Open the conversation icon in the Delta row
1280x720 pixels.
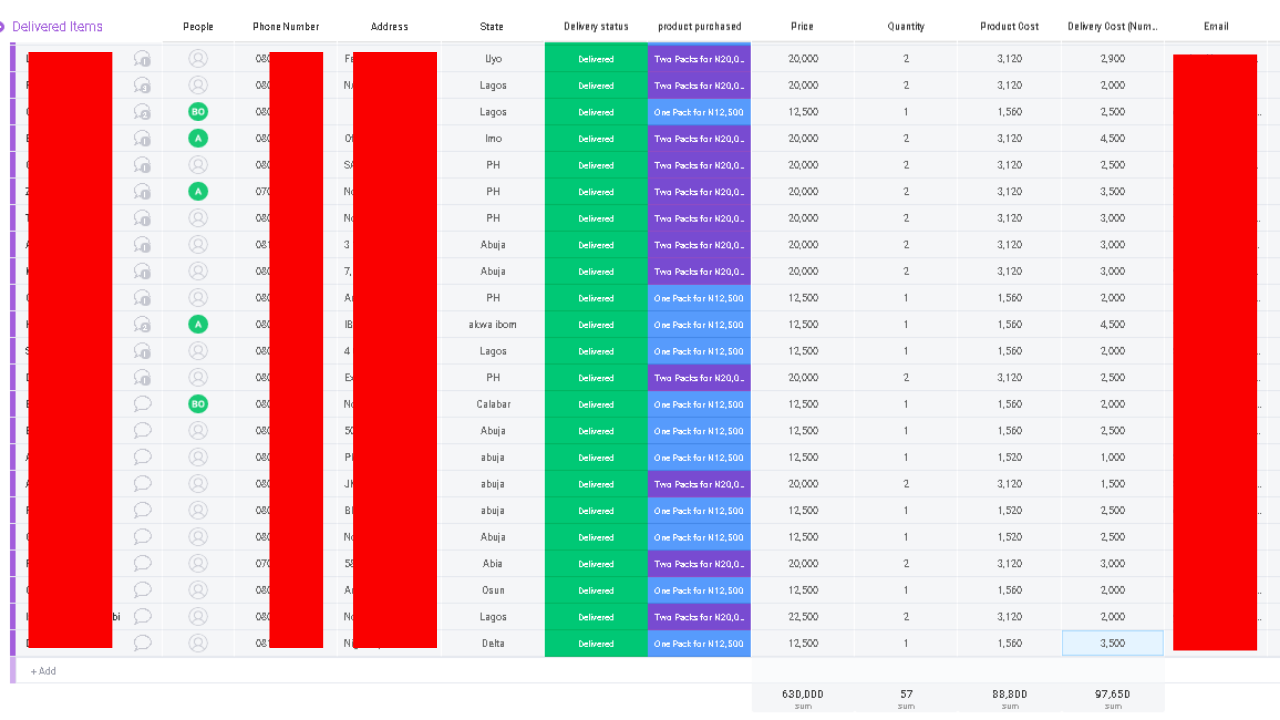point(142,643)
